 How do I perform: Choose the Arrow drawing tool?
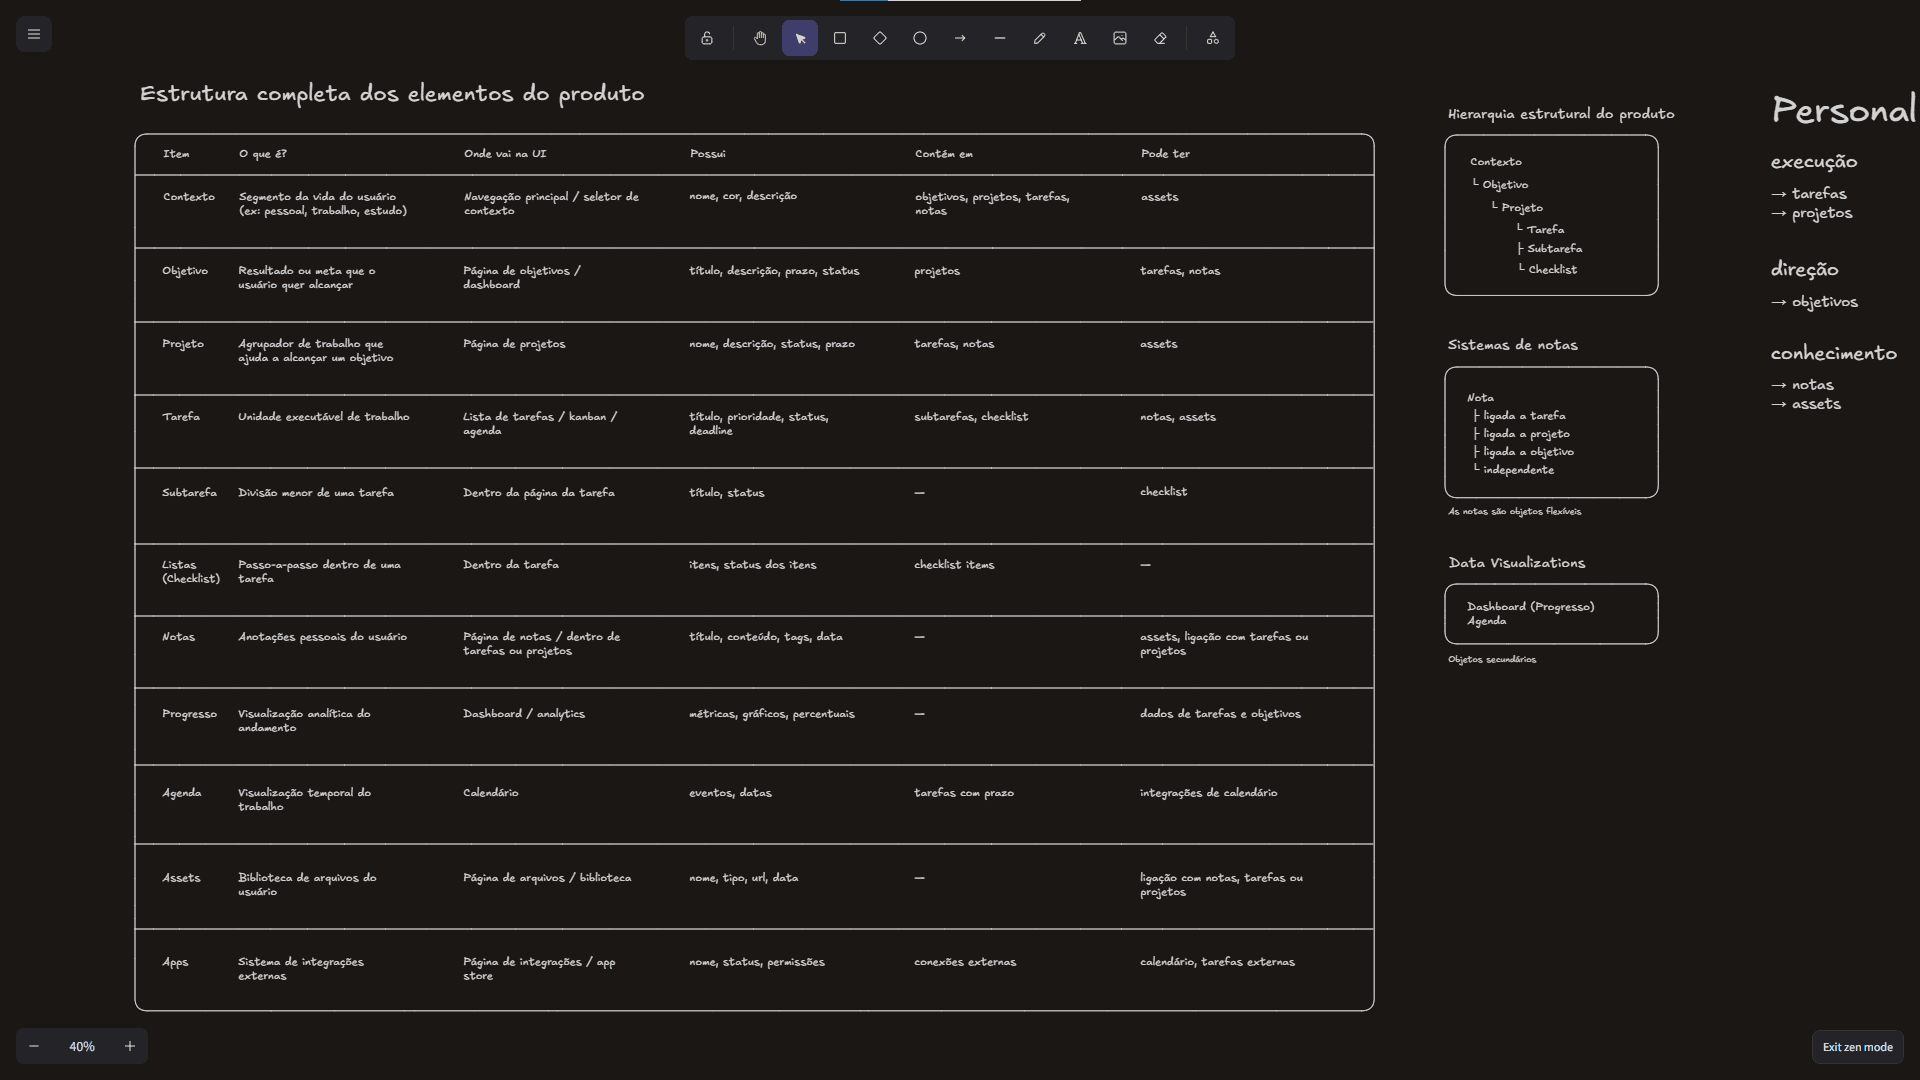(960, 38)
